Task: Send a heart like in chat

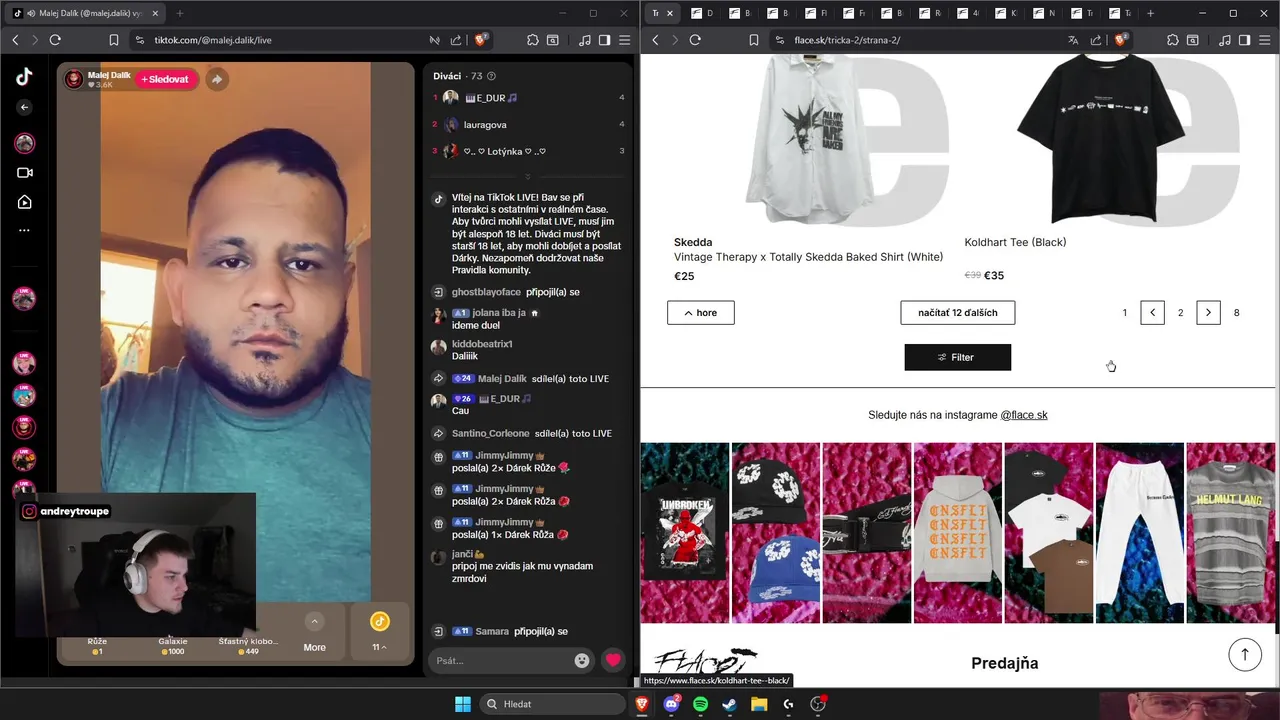Action: coord(613,660)
